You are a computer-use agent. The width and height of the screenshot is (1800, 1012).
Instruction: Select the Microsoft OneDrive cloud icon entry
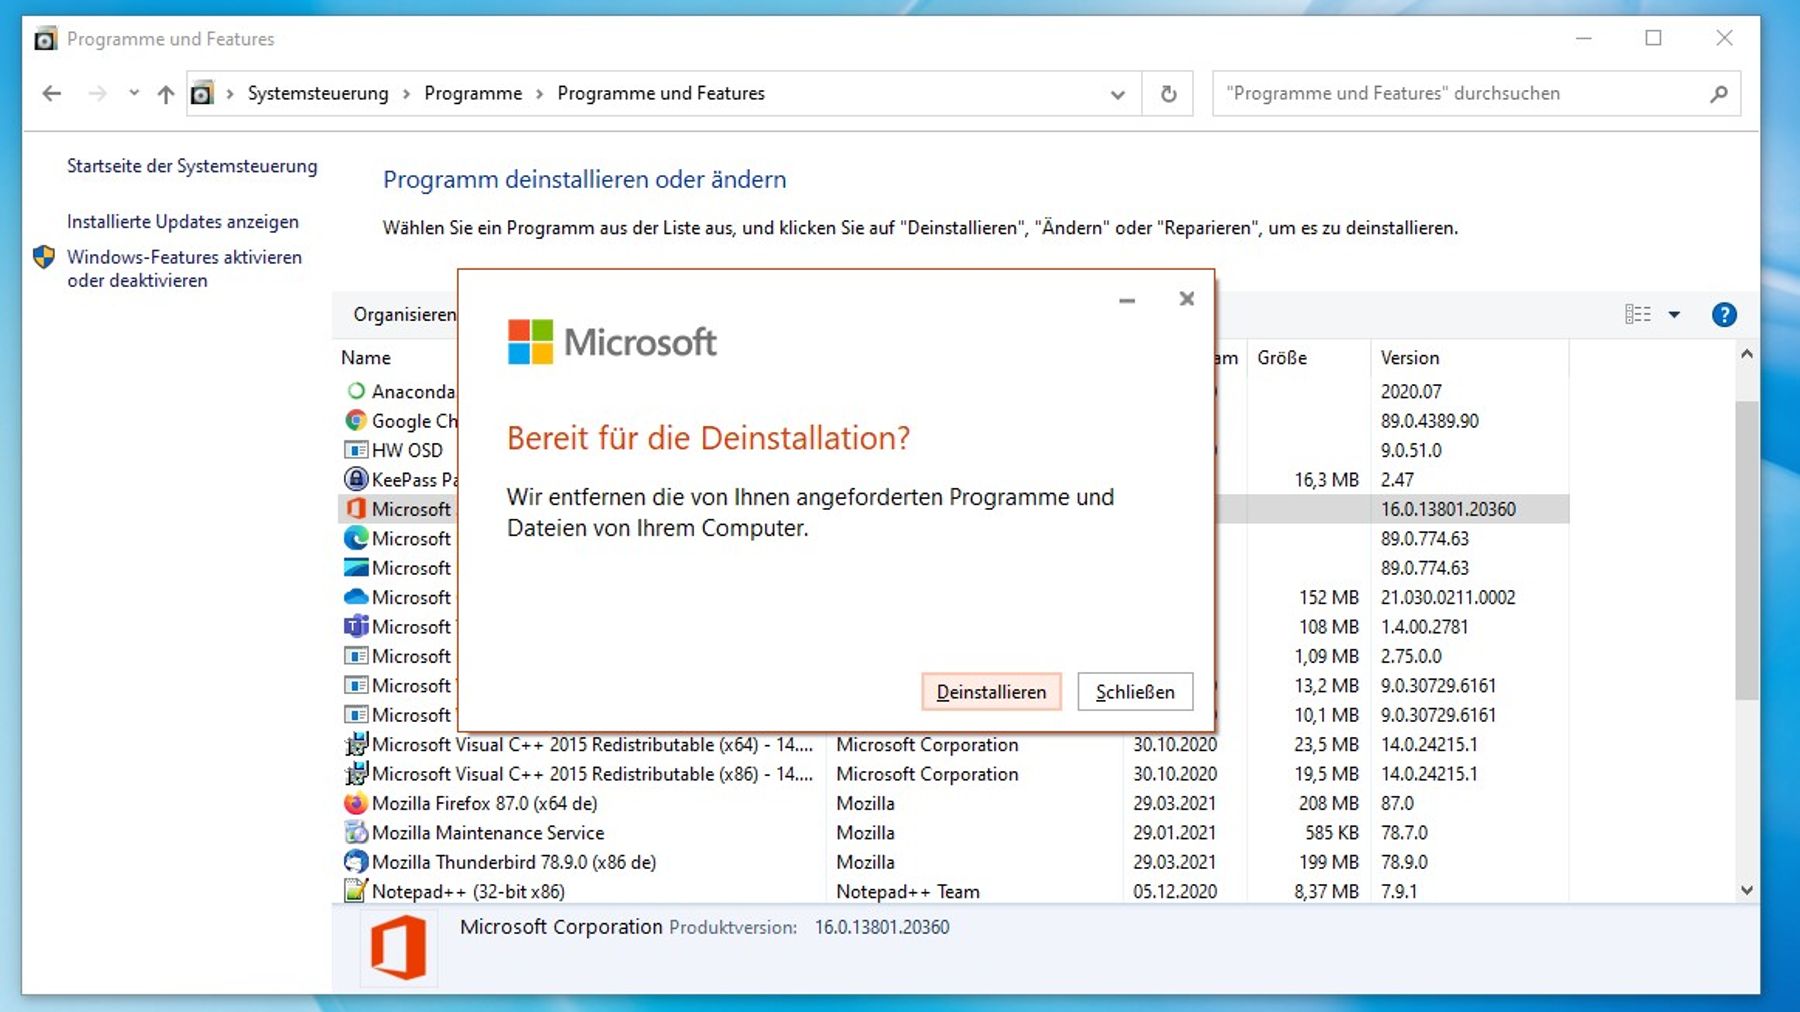356,597
